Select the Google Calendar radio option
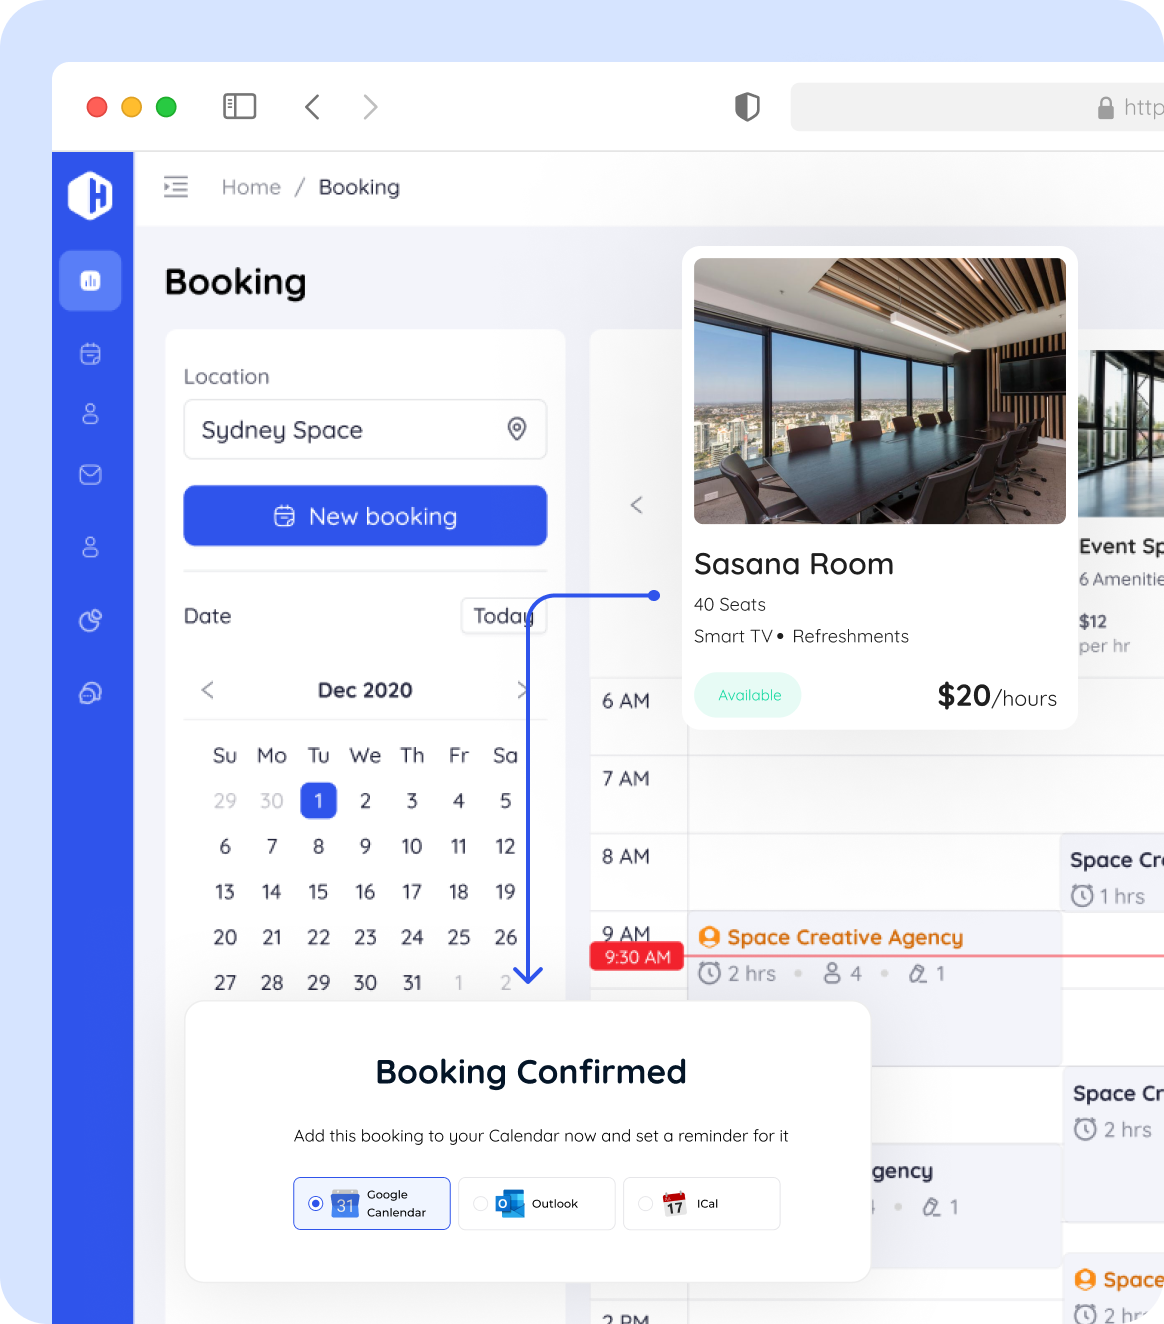Viewport: 1164px width, 1324px height. (x=316, y=1203)
